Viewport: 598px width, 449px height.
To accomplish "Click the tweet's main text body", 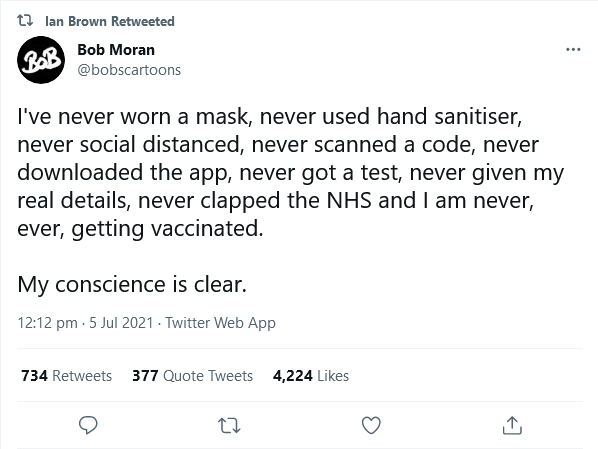I will 290,172.
